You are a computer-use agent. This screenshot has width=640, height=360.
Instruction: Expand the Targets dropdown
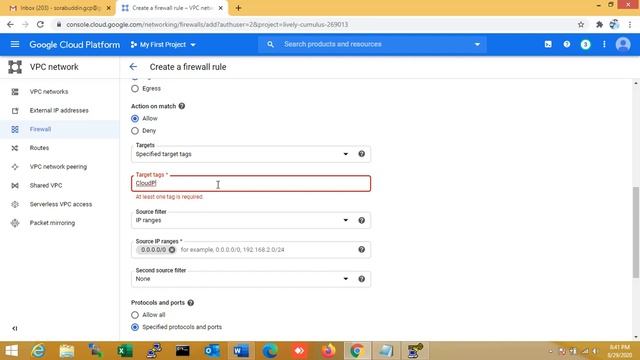tap(346, 154)
